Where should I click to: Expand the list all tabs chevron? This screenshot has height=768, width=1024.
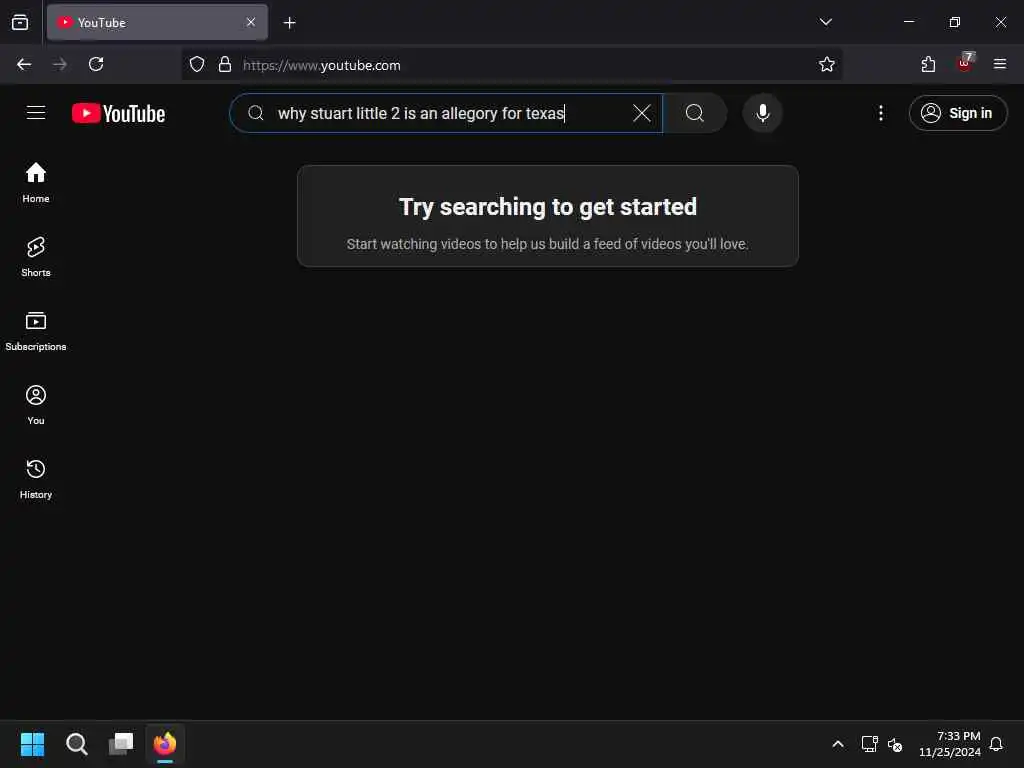coord(825,22)
